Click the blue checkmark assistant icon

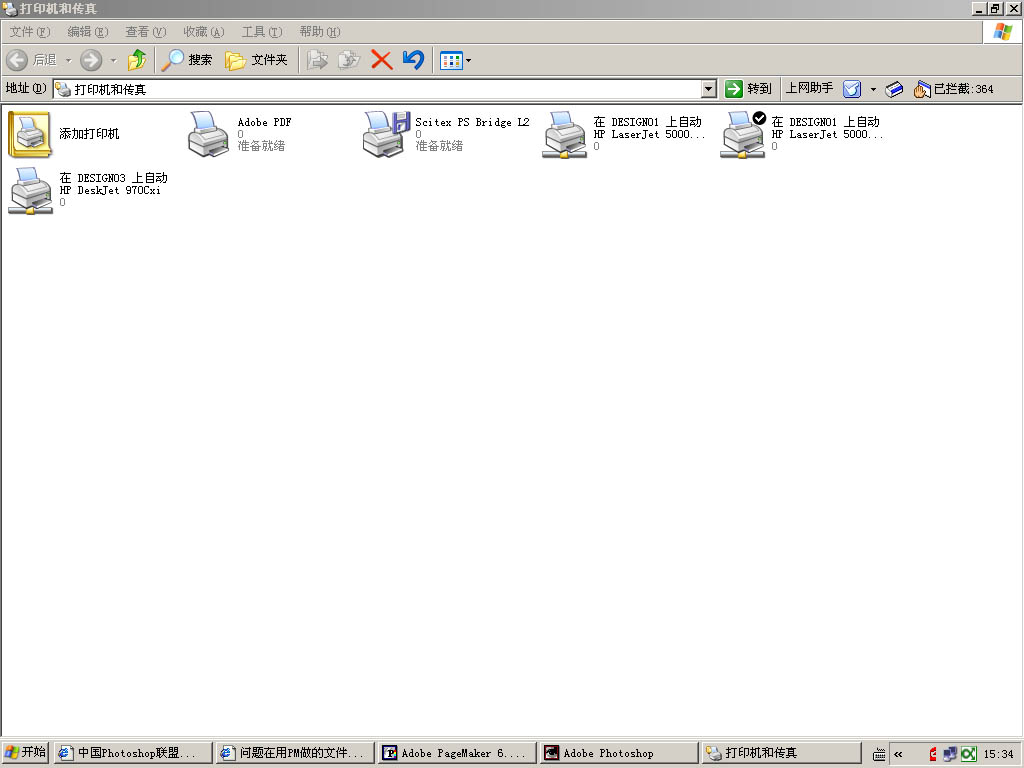click(852, 89)
